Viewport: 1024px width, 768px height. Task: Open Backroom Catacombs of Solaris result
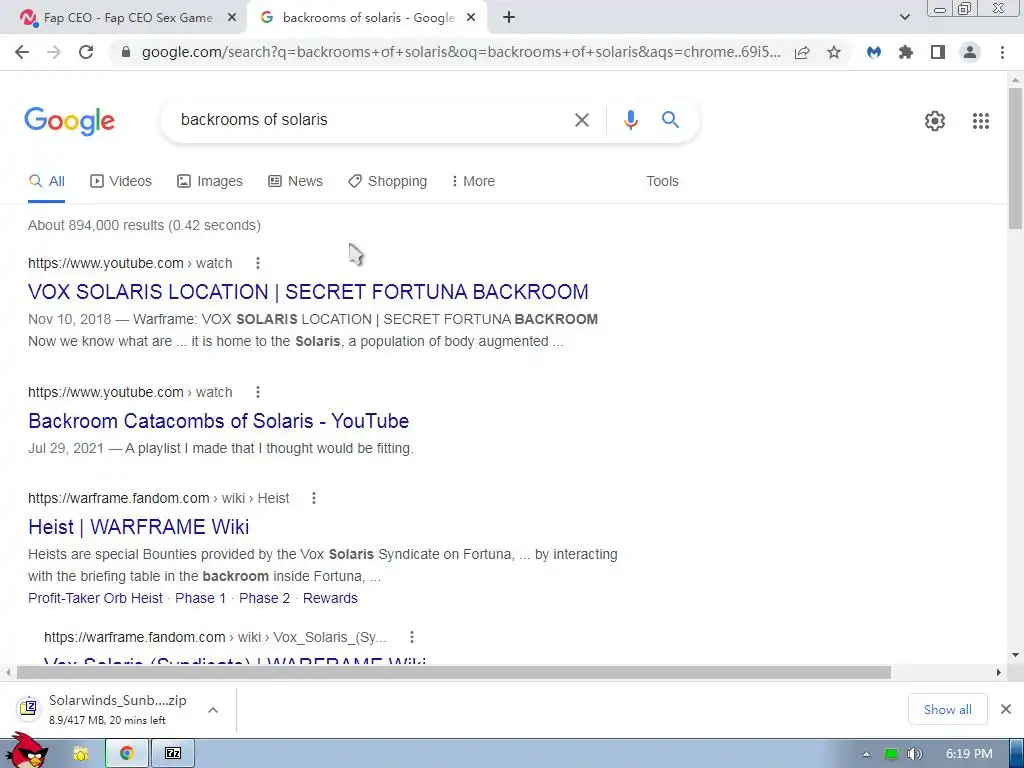click(x=219, y=421)
